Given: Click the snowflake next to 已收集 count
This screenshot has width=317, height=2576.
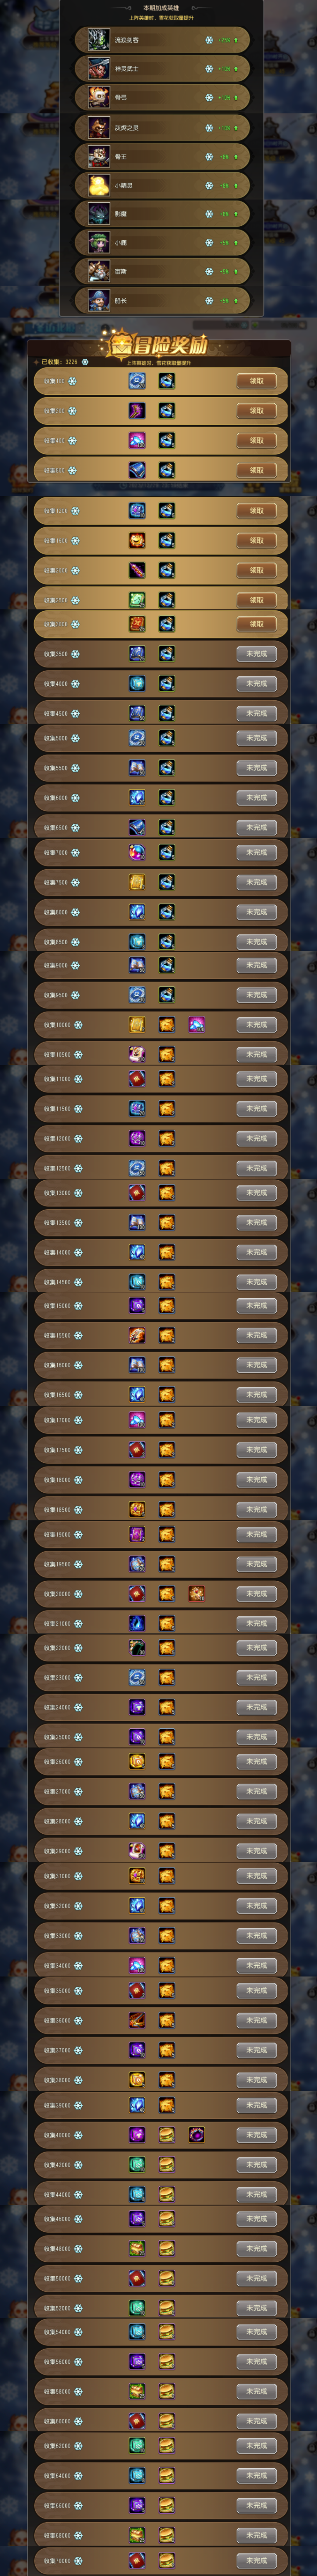Looking at the screenshot, I should tap(84, 362).
